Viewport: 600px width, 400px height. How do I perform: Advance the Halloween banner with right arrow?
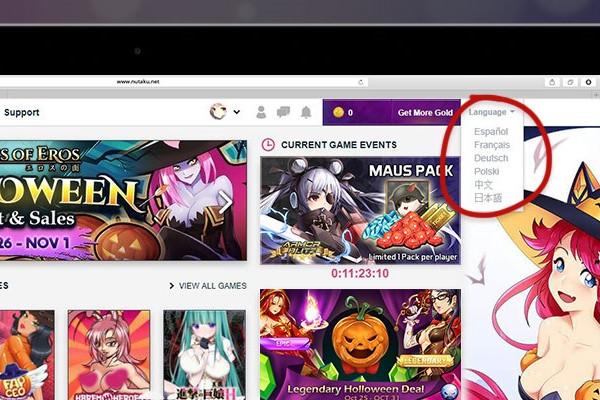[x=226, y=203]
